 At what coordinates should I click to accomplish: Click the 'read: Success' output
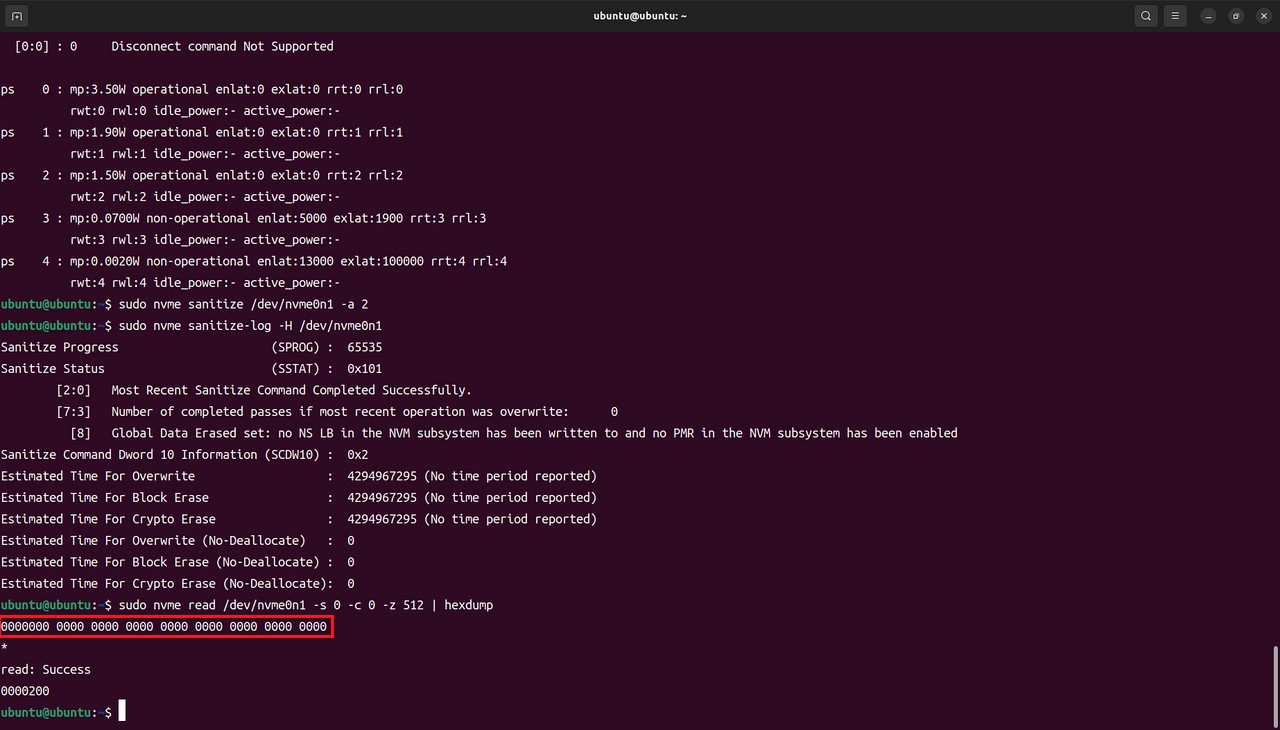pyautogui.click(x=46, y=670)
